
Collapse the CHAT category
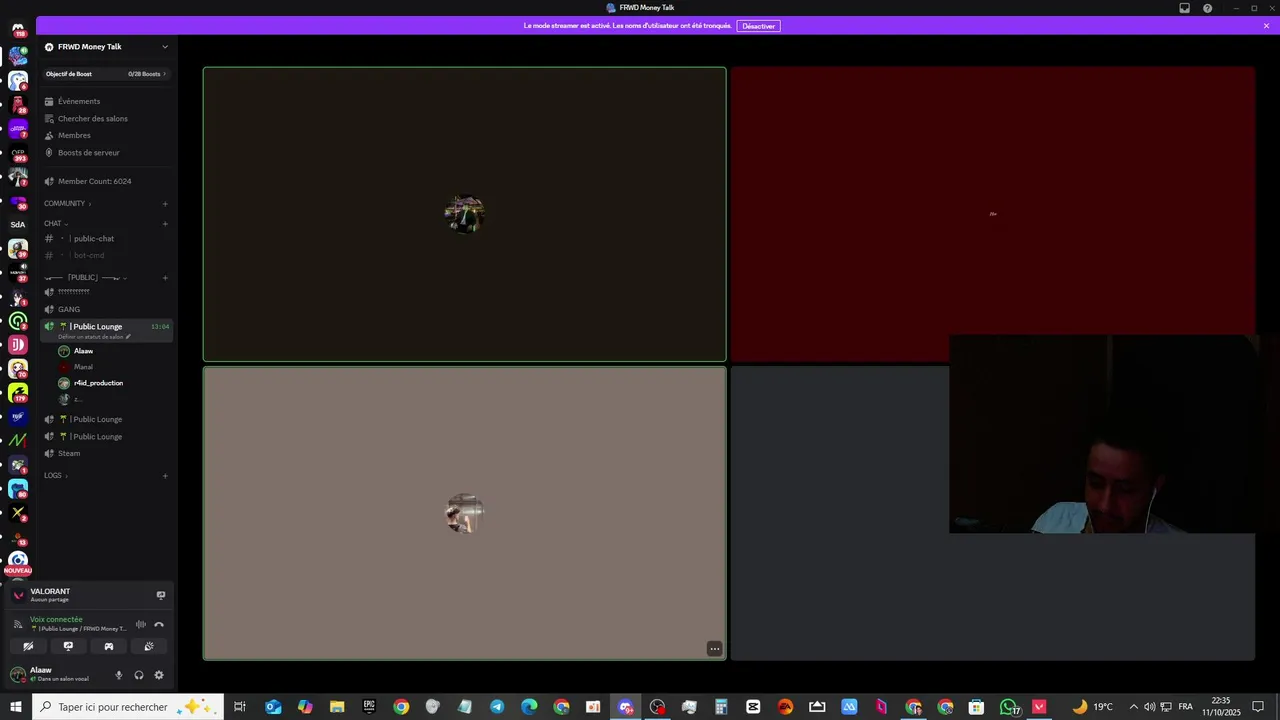tap(56, 223)
